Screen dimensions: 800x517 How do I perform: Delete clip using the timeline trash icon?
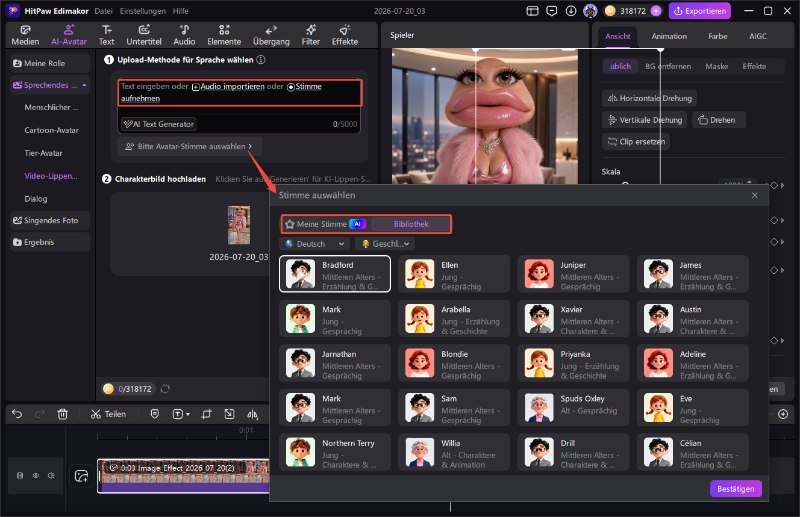pos(62,414)
